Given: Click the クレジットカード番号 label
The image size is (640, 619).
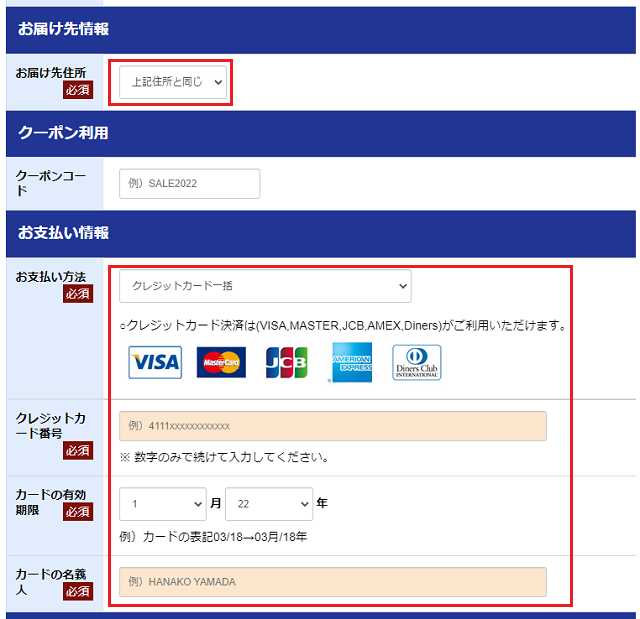Looking at the screenshot, I should tap(51, 426).
